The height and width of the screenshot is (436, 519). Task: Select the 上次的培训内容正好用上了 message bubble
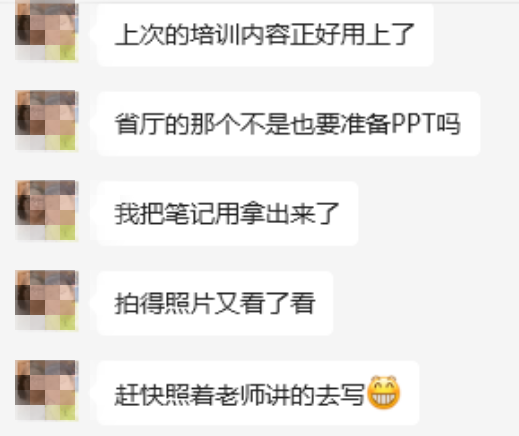point(265,35)
